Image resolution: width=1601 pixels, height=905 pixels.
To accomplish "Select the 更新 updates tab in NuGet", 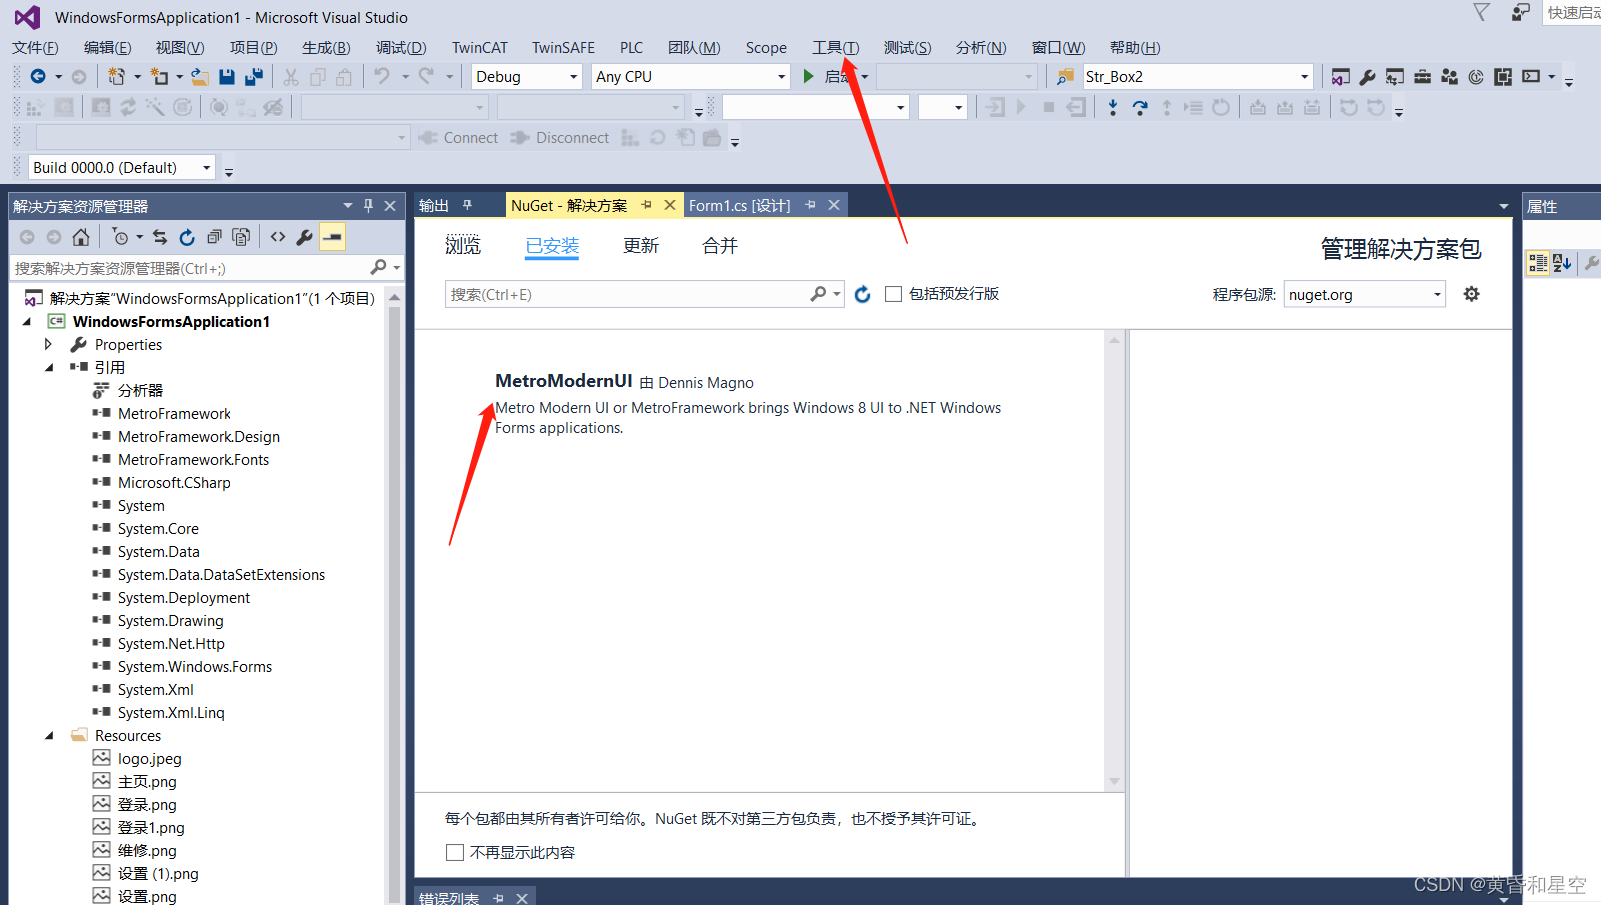I will pyautogui.click(x=641, y=246).
